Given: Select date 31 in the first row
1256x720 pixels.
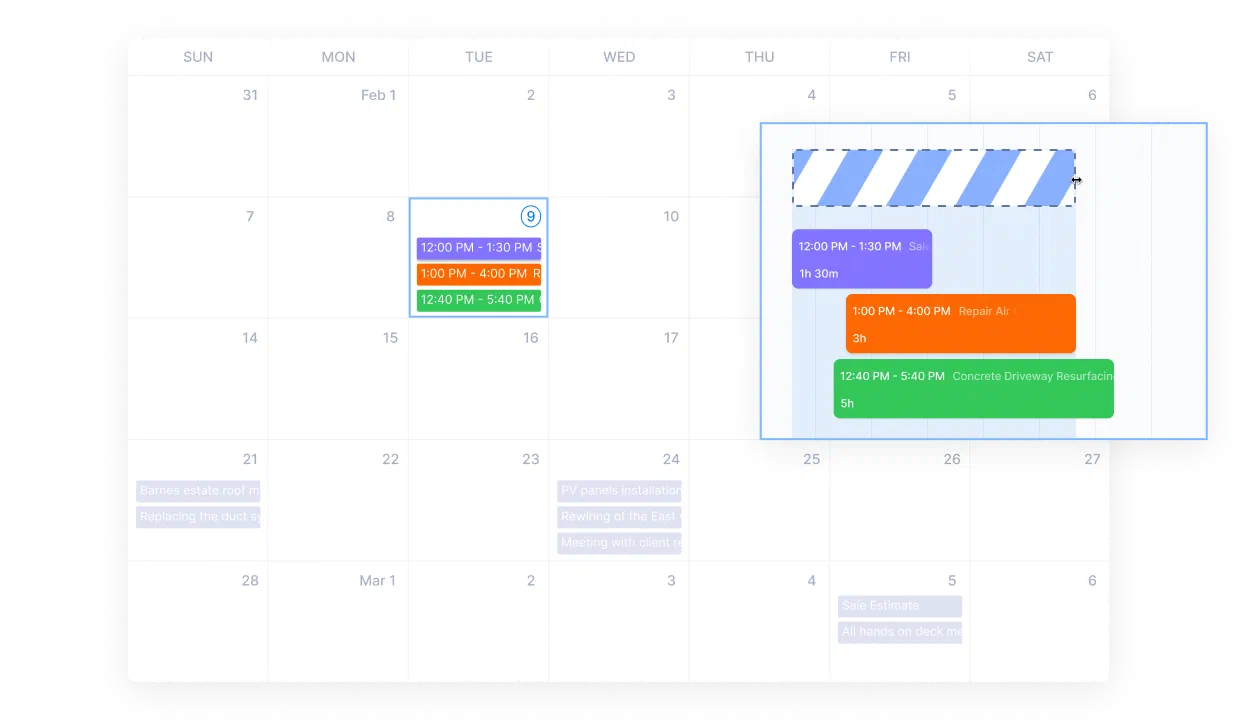Looking at the screenshot, I should point(250,95).
